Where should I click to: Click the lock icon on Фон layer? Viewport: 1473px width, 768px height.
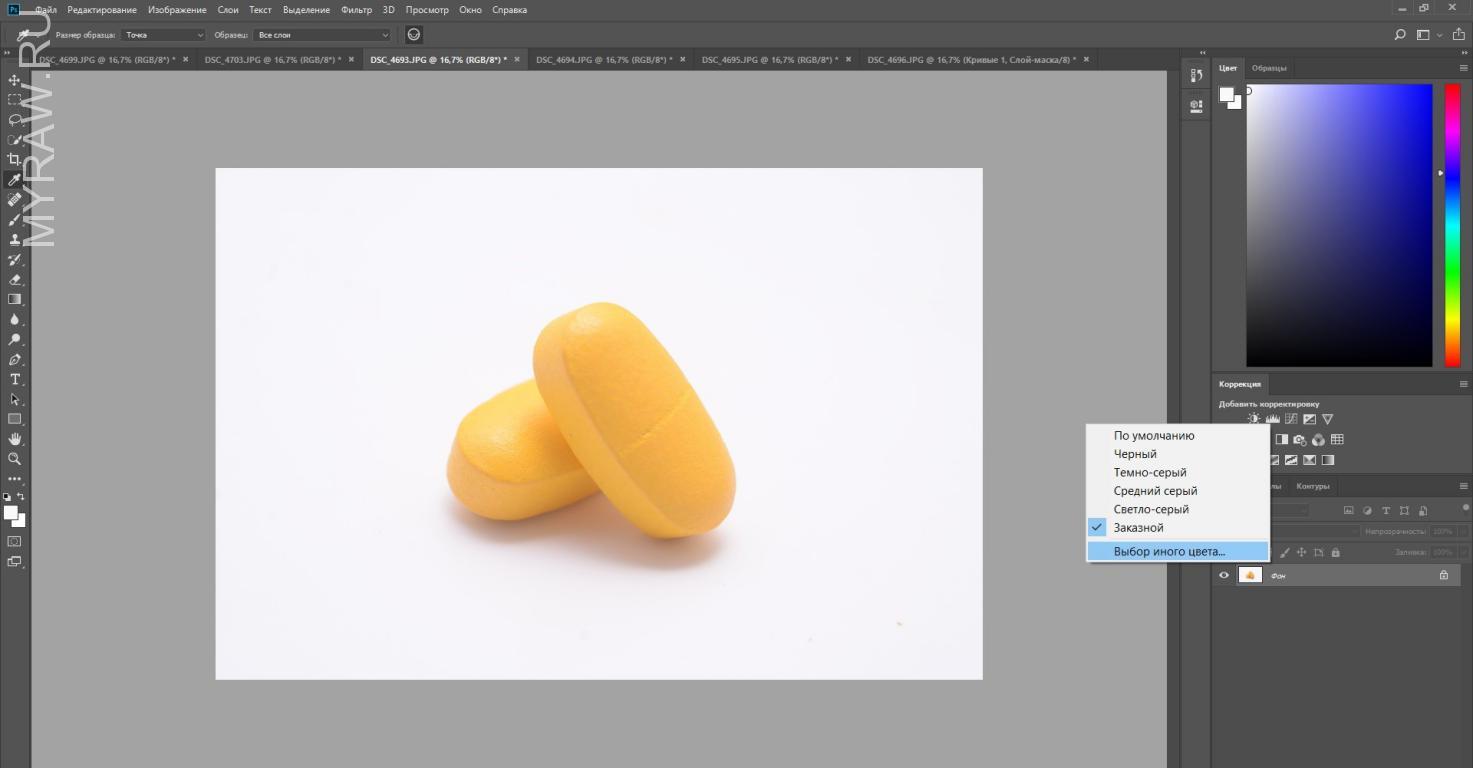pos(1443,575)
